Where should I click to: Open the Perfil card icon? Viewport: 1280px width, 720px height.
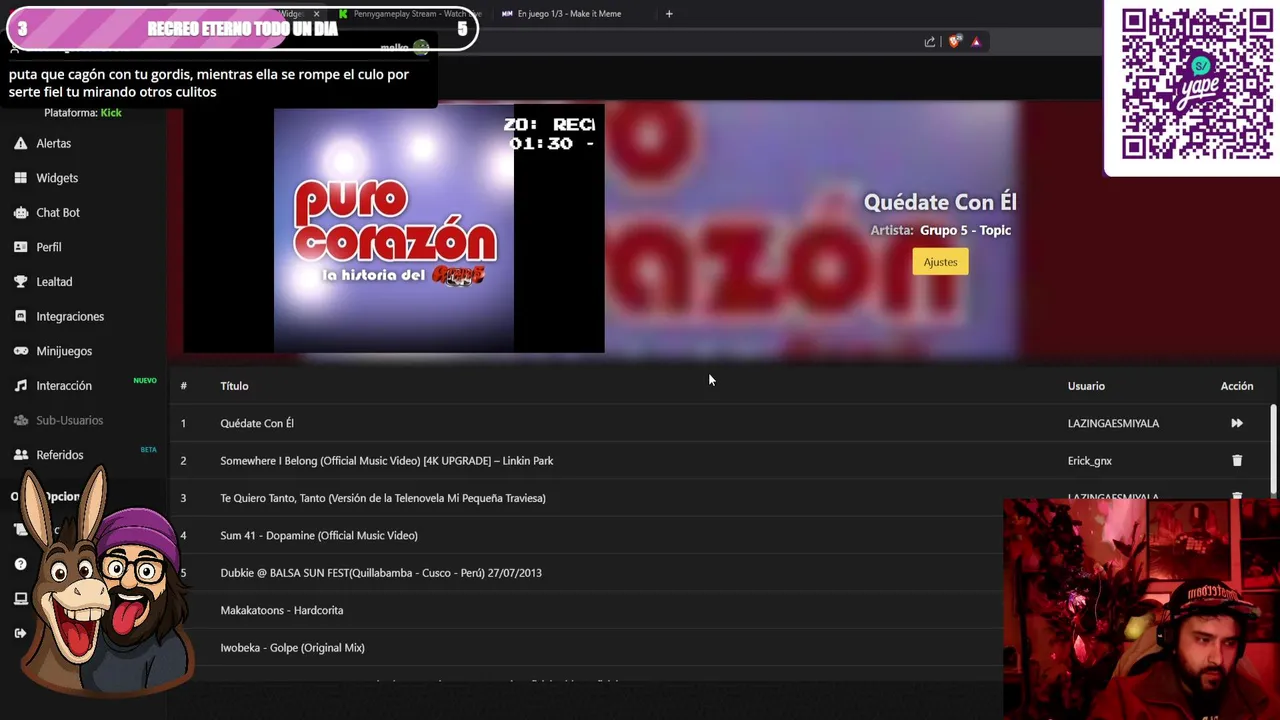point(20,247)
